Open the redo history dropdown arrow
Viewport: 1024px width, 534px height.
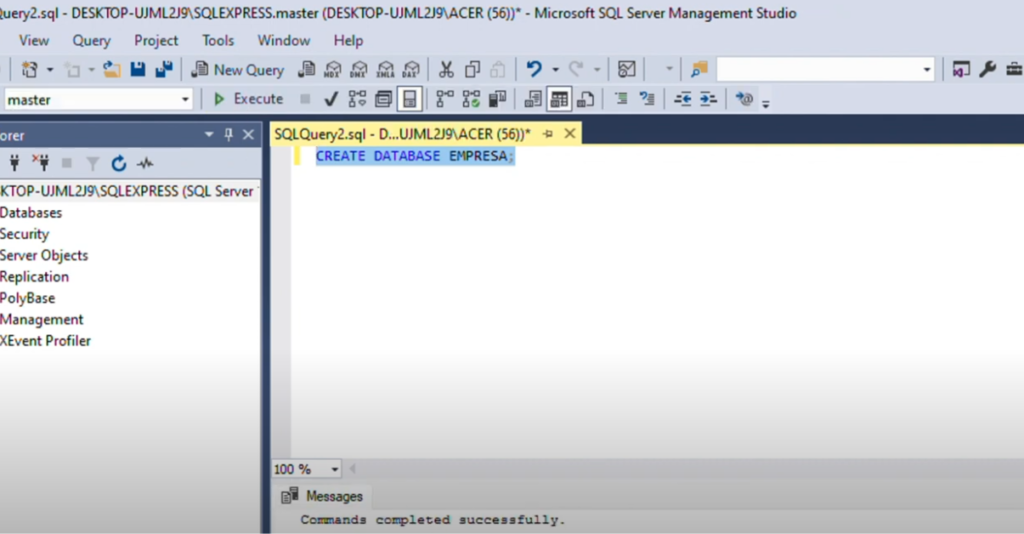pyautogui.click(x=597, y=69)
